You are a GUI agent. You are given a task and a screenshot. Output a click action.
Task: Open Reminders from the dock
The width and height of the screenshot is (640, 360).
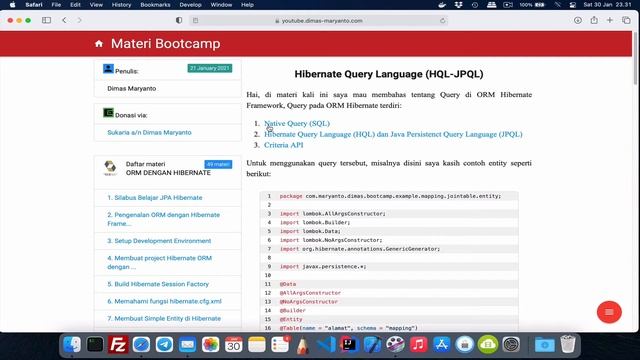[280, 345]
